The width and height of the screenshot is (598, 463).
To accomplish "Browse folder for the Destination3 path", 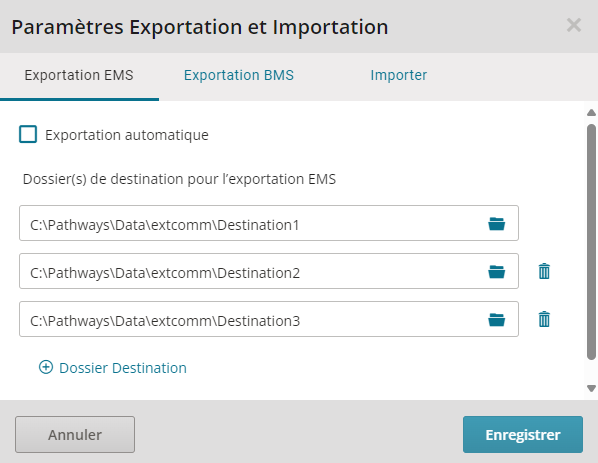I will (497, 320).
